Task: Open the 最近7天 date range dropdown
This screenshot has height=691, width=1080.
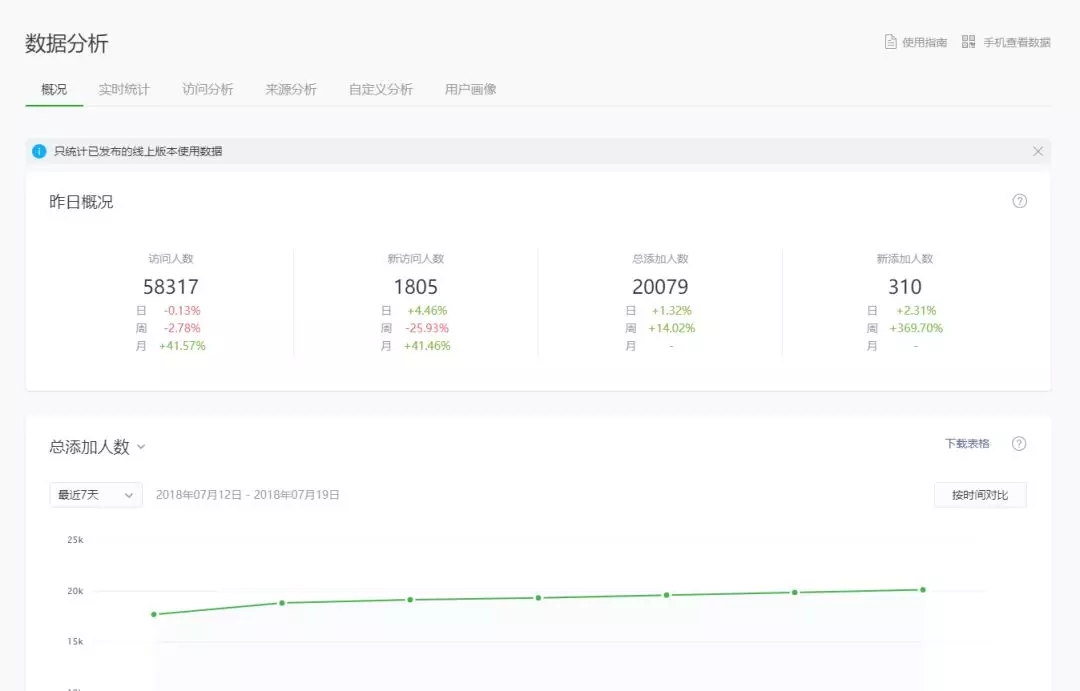Action: (x=96, y=495)
